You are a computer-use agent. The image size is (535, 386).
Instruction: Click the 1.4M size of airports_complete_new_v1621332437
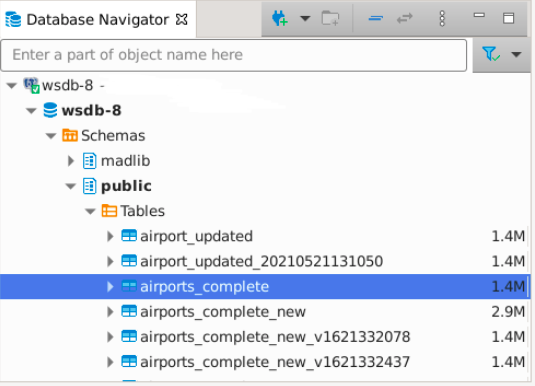(x=508, y=362)
